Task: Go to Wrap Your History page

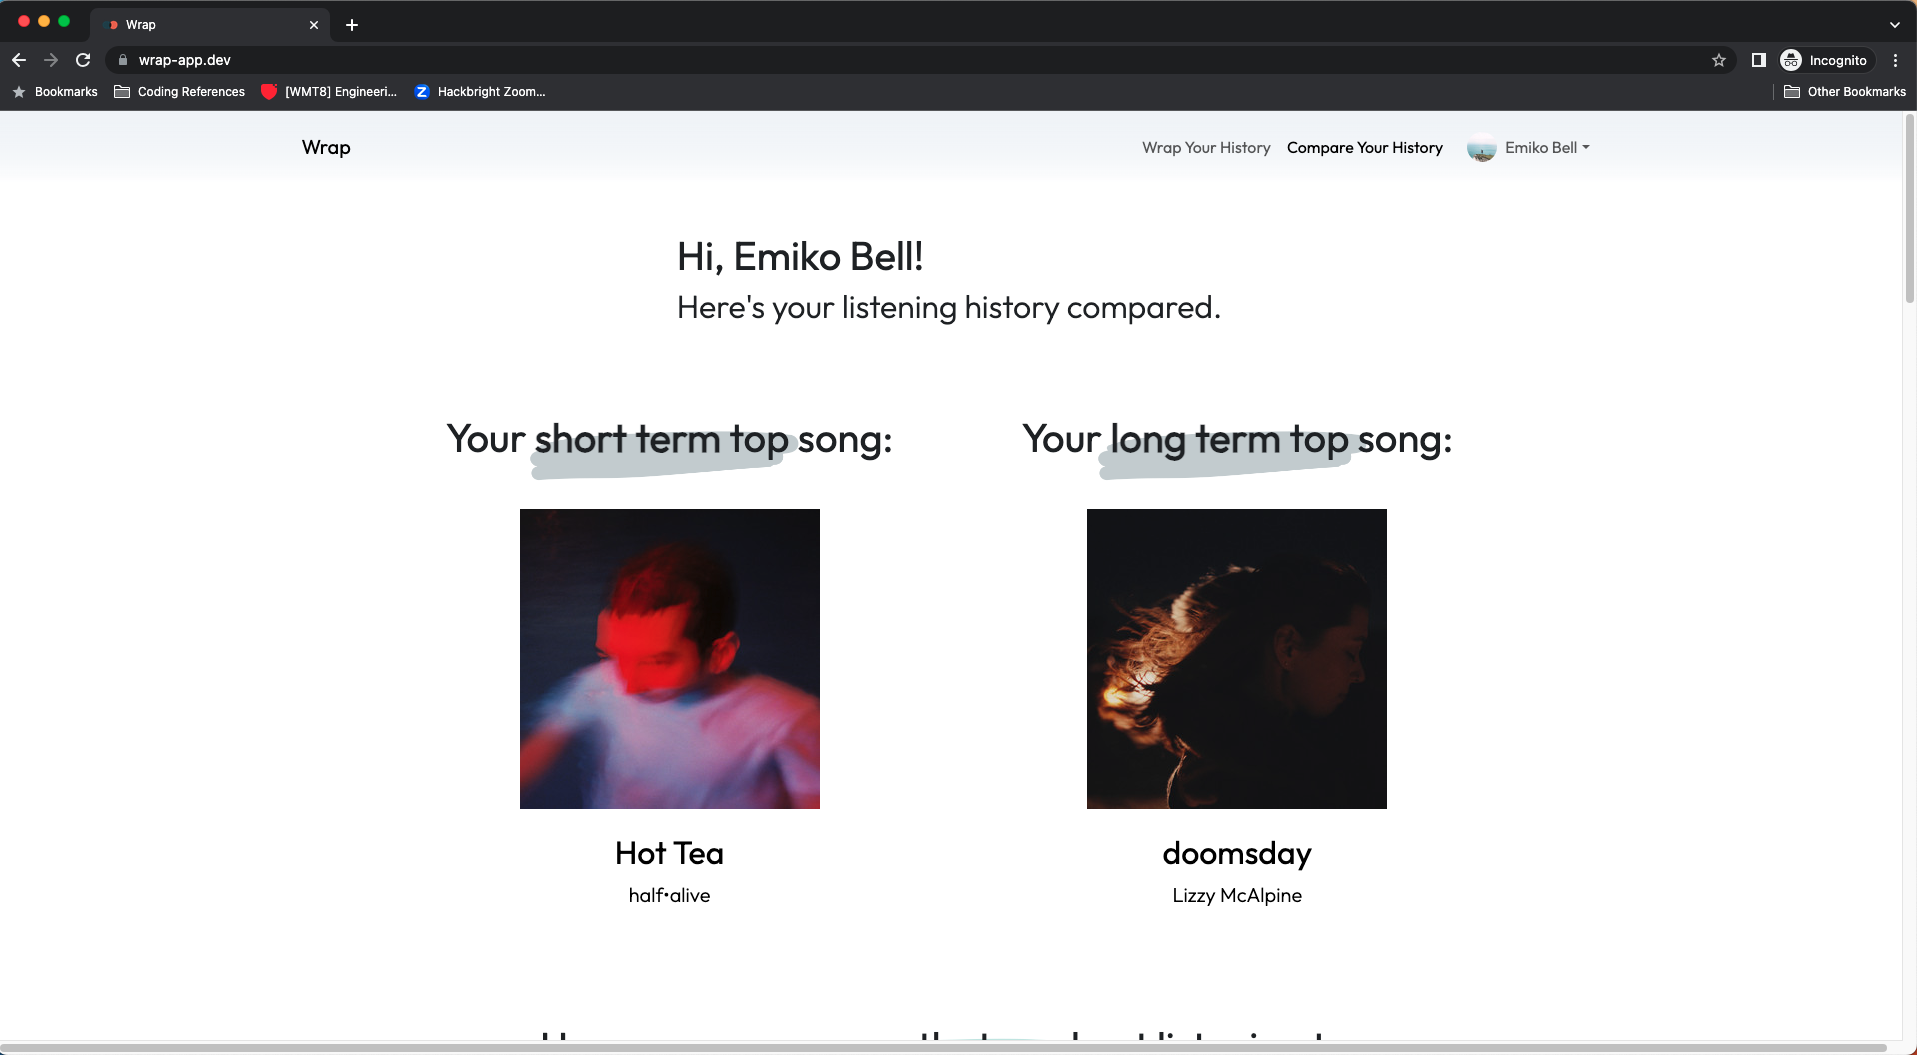Action: click(1206, 148)
